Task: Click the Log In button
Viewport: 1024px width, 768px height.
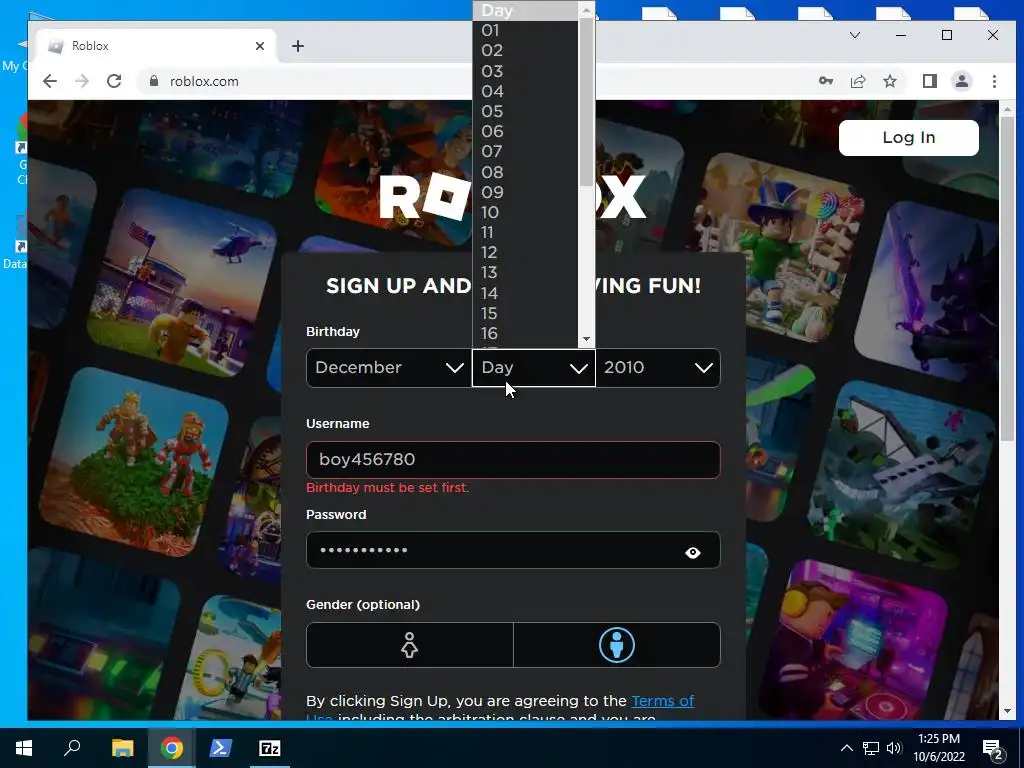Action: click(908, 138)
